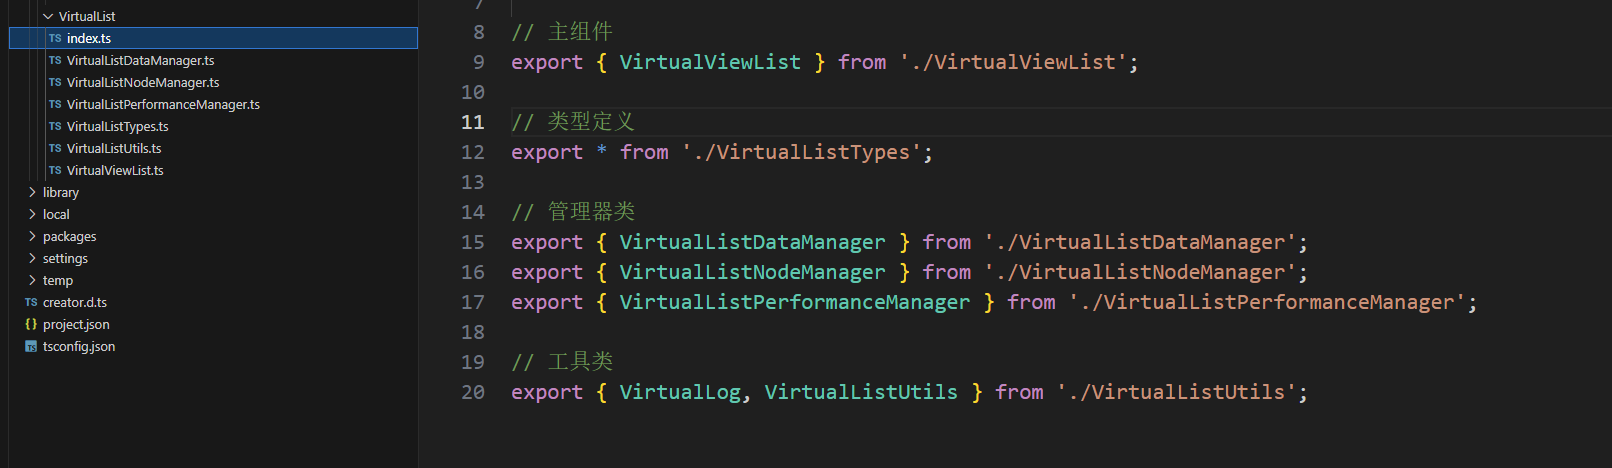1612x468 pixels.
Task: Expand the library folder
Action: pyautogui.click(x=32, y=192)
